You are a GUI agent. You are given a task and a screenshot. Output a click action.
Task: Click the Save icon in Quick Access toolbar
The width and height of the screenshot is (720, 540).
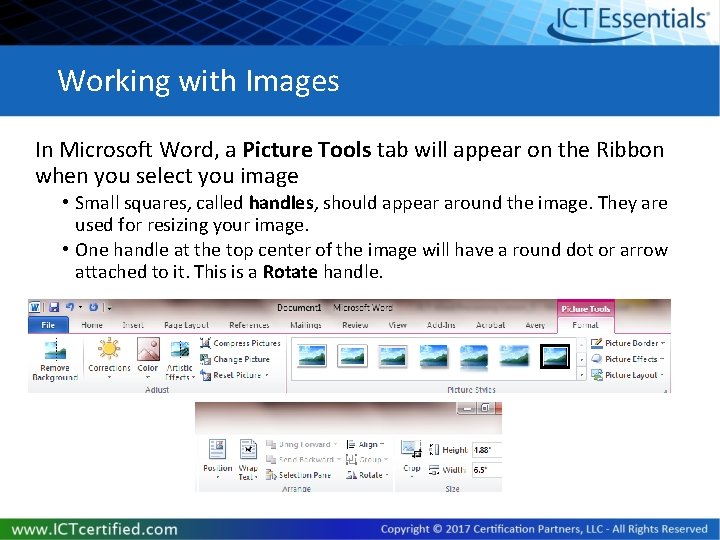point(54,307)
